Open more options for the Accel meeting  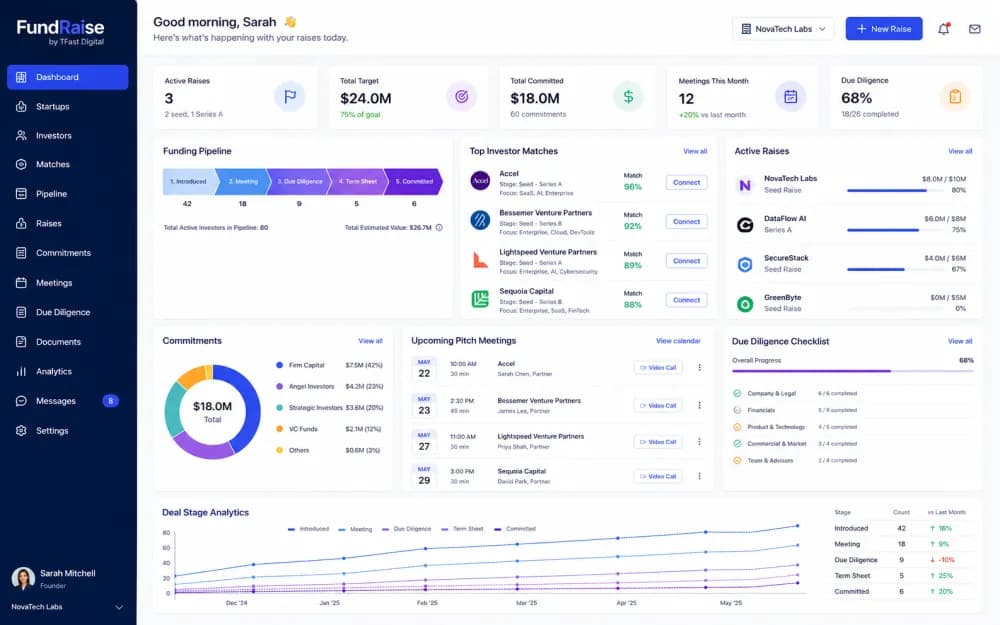700,367
